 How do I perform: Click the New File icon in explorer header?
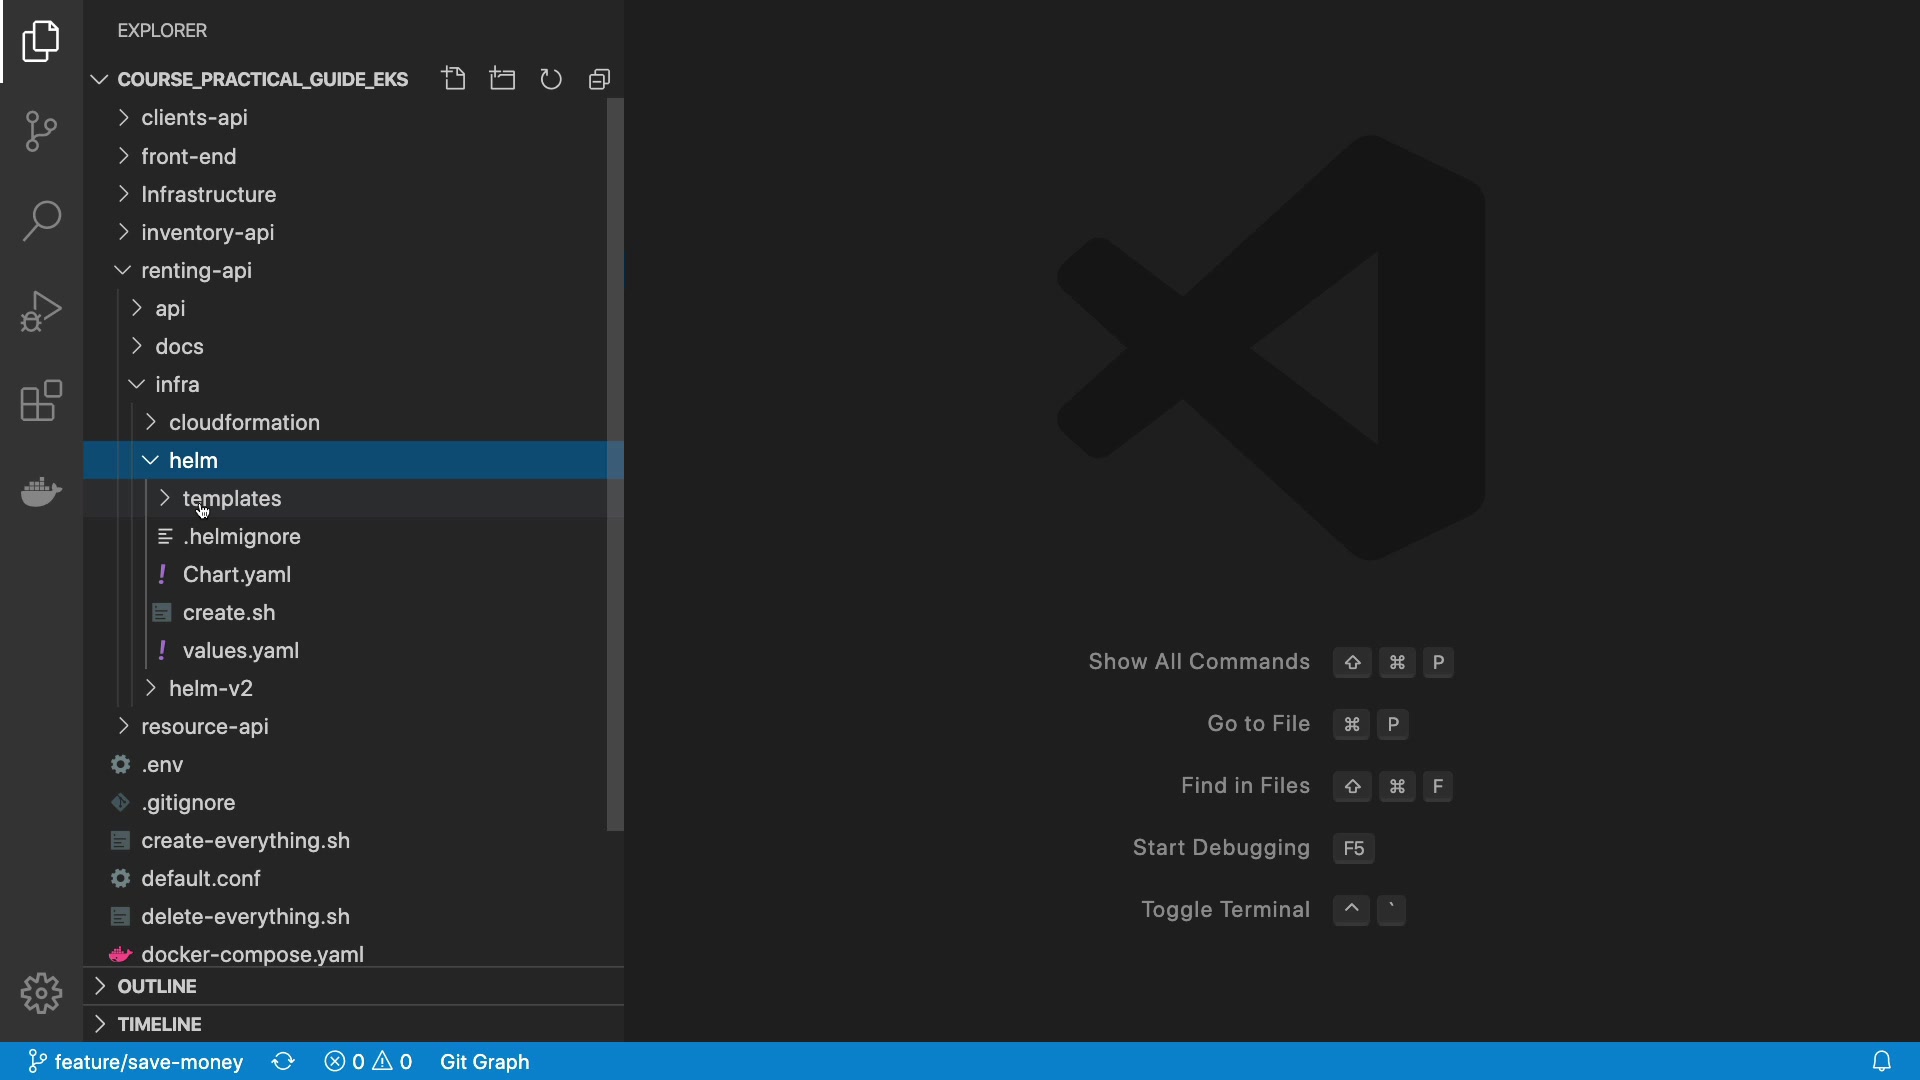[x=454, y=79]
